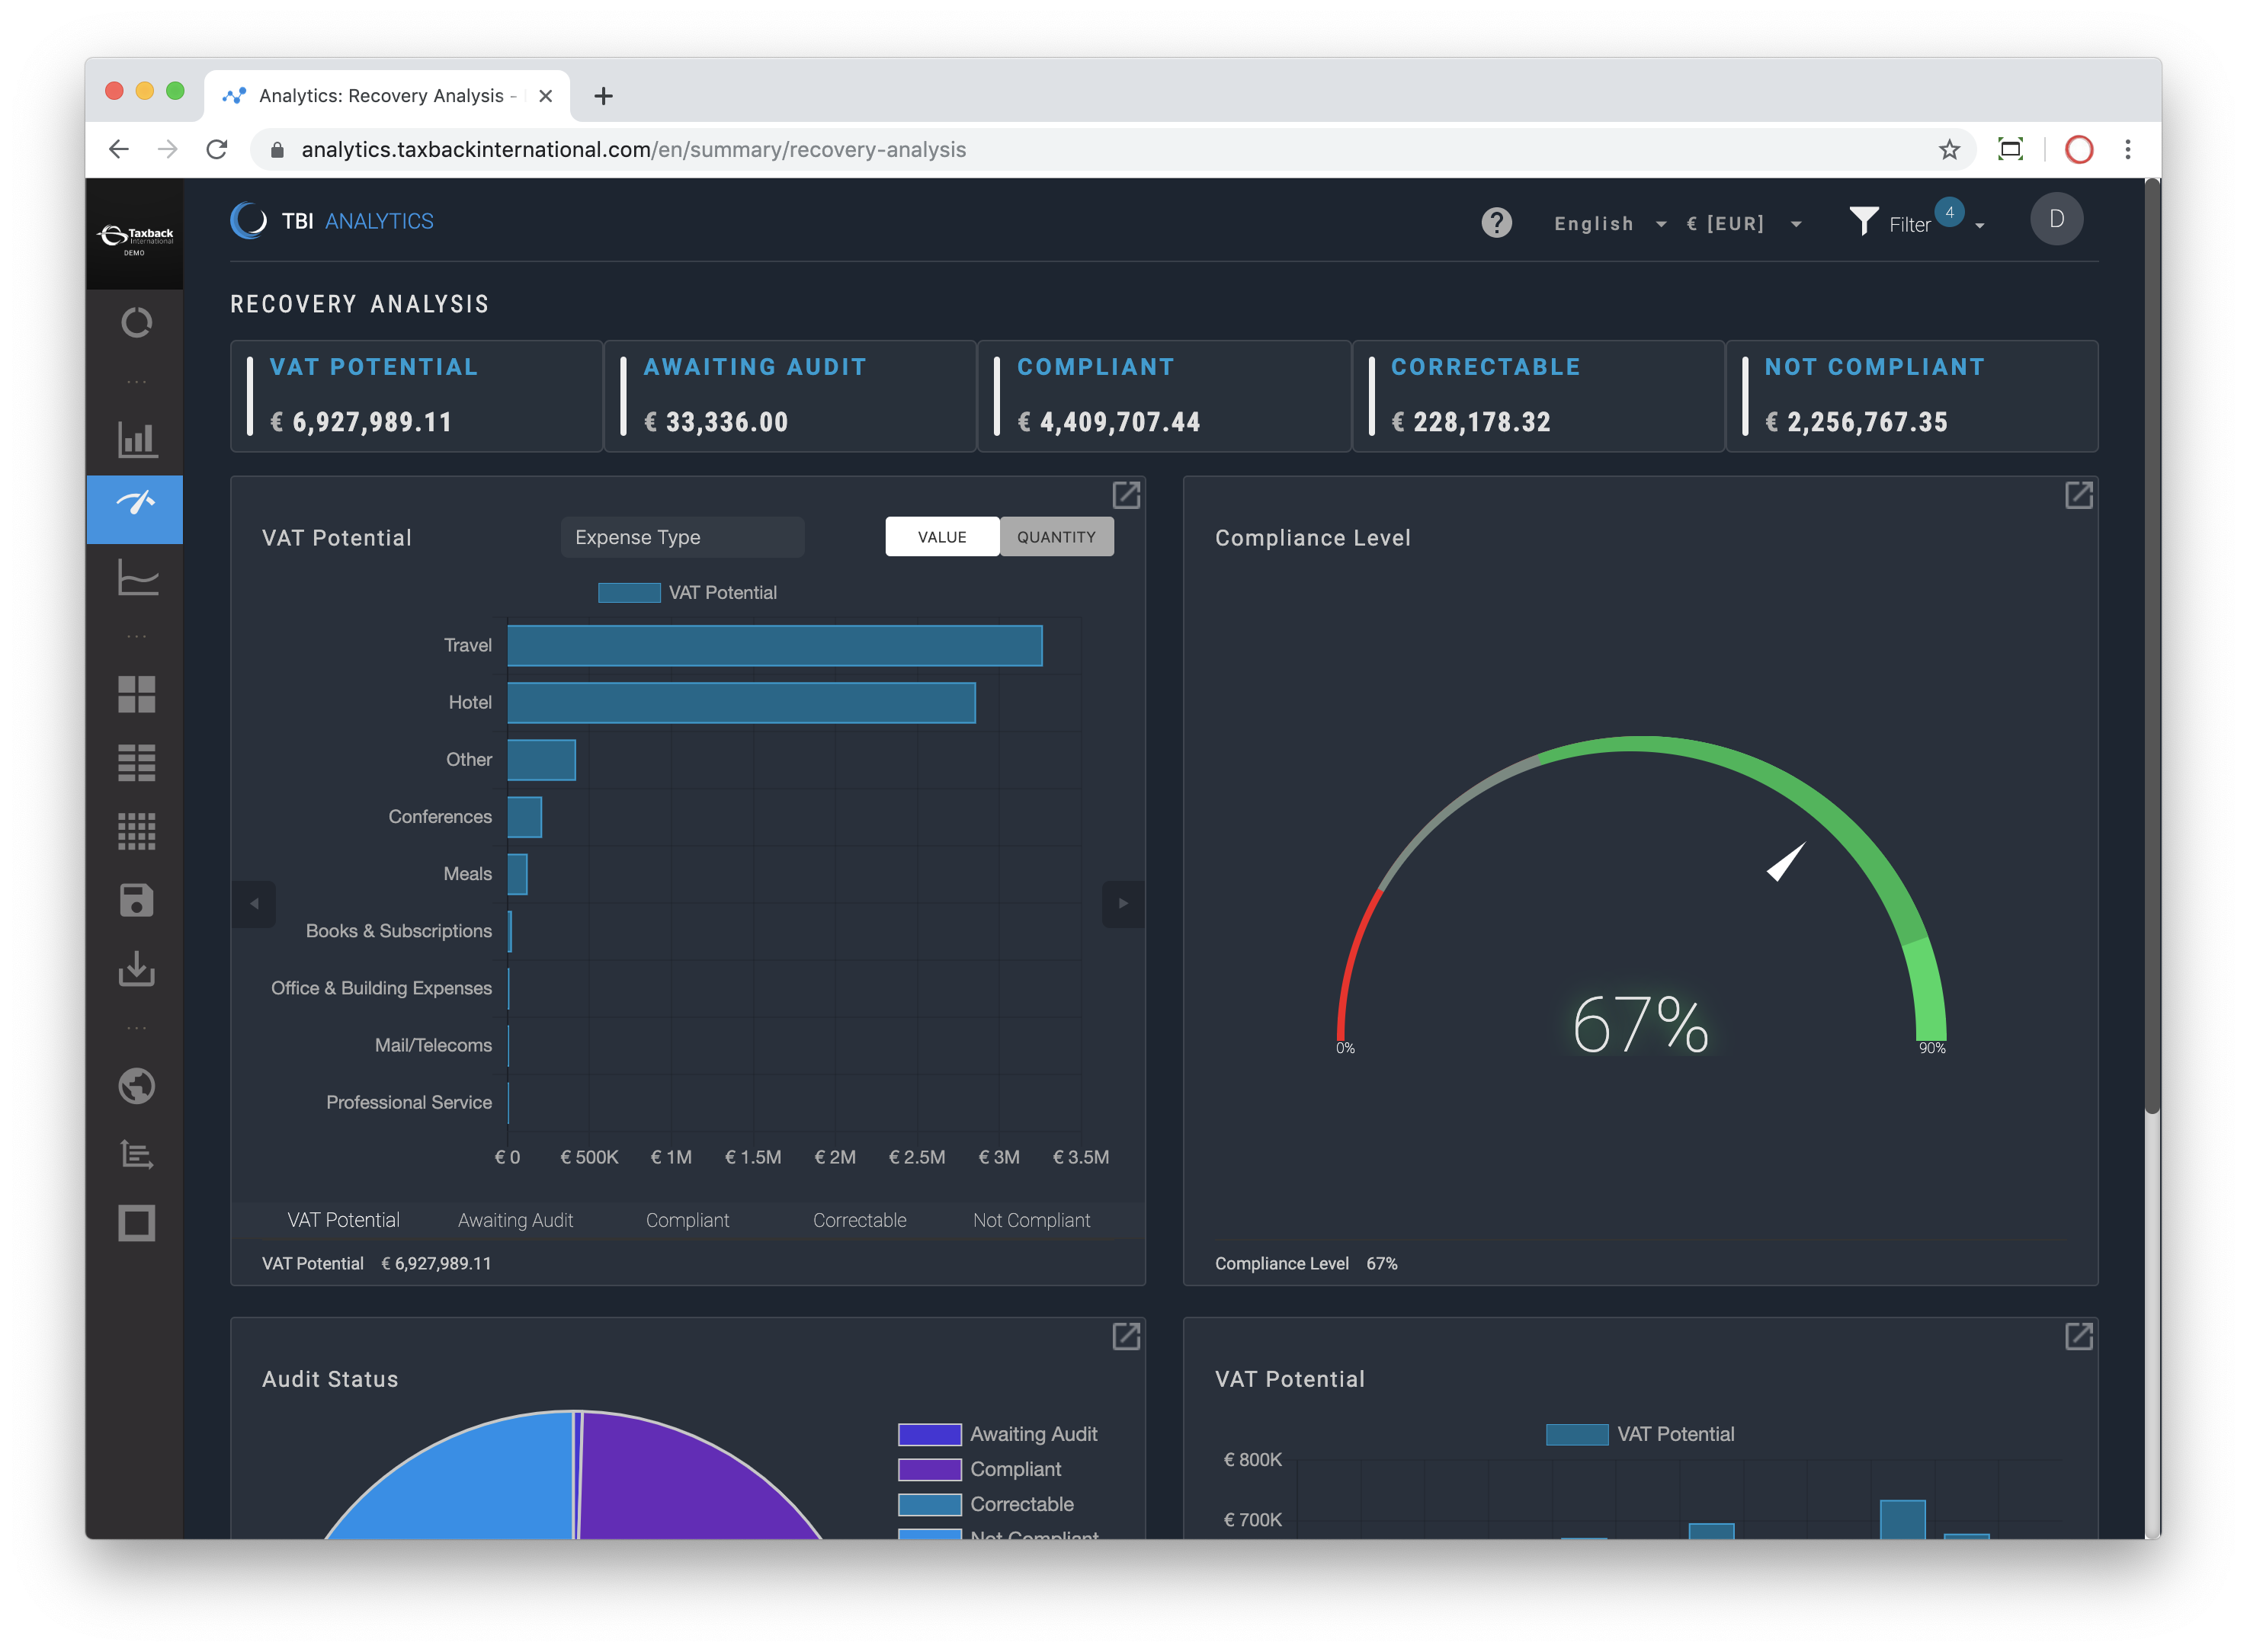The image size is (2247, 1652).
Task: Click the compliance gauge needle
Action: point(1785,862)
